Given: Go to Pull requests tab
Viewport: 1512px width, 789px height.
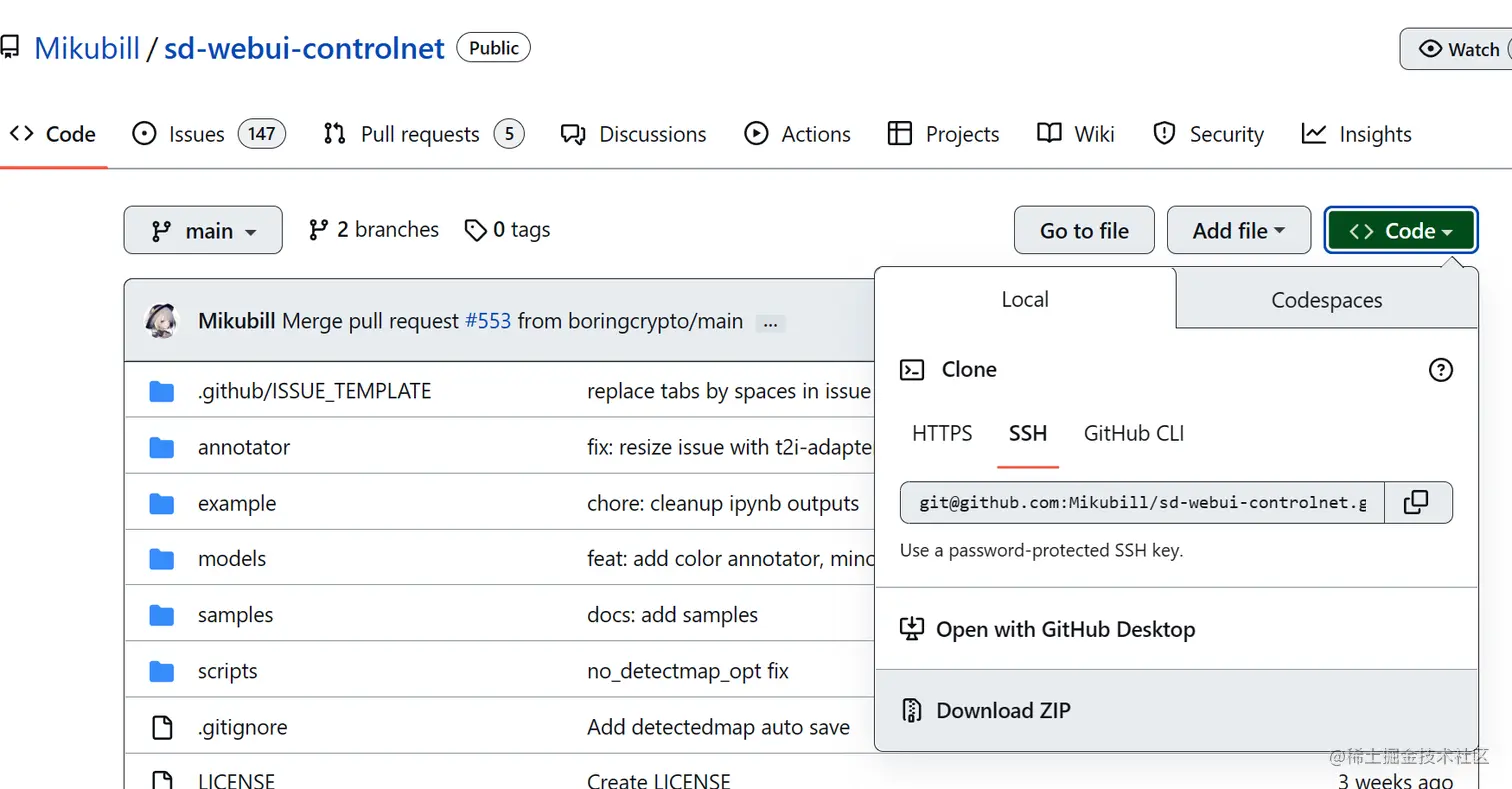Looking at the screenshot, I should click(x=420, y=134).
